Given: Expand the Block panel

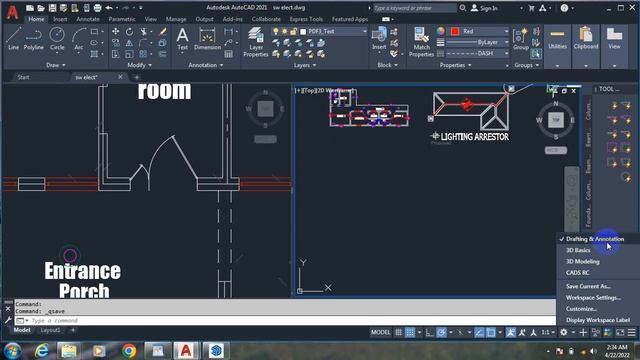Looking at the screenshot, I should tap(387, 65).
